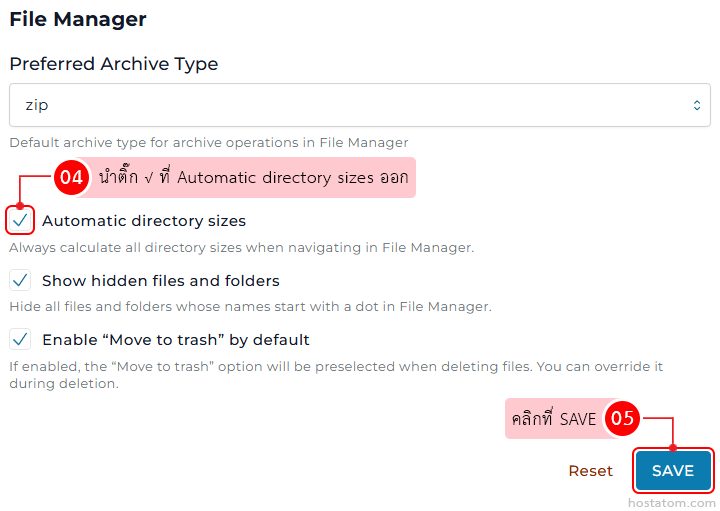Click the File Manager heading
Viewport: 720px width, 511px height.
(x=78, y=19)
